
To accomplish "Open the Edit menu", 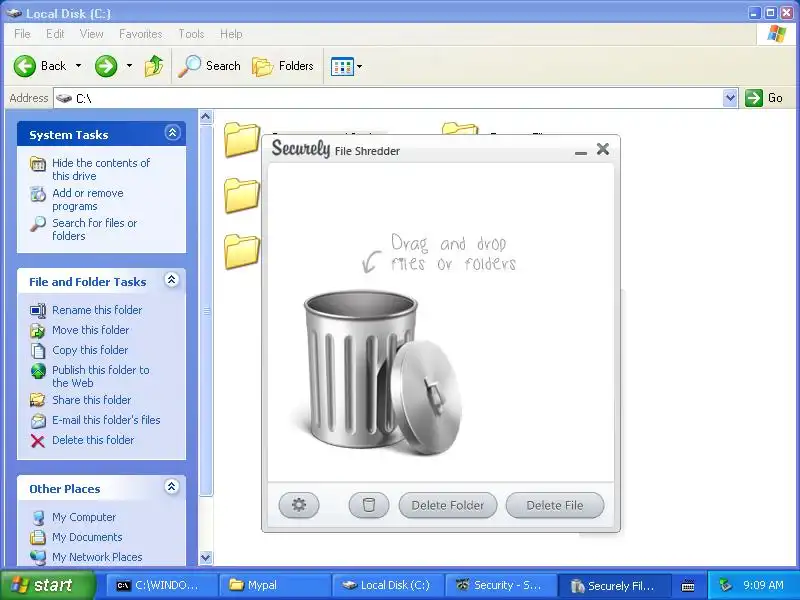I will coord(55,34).
